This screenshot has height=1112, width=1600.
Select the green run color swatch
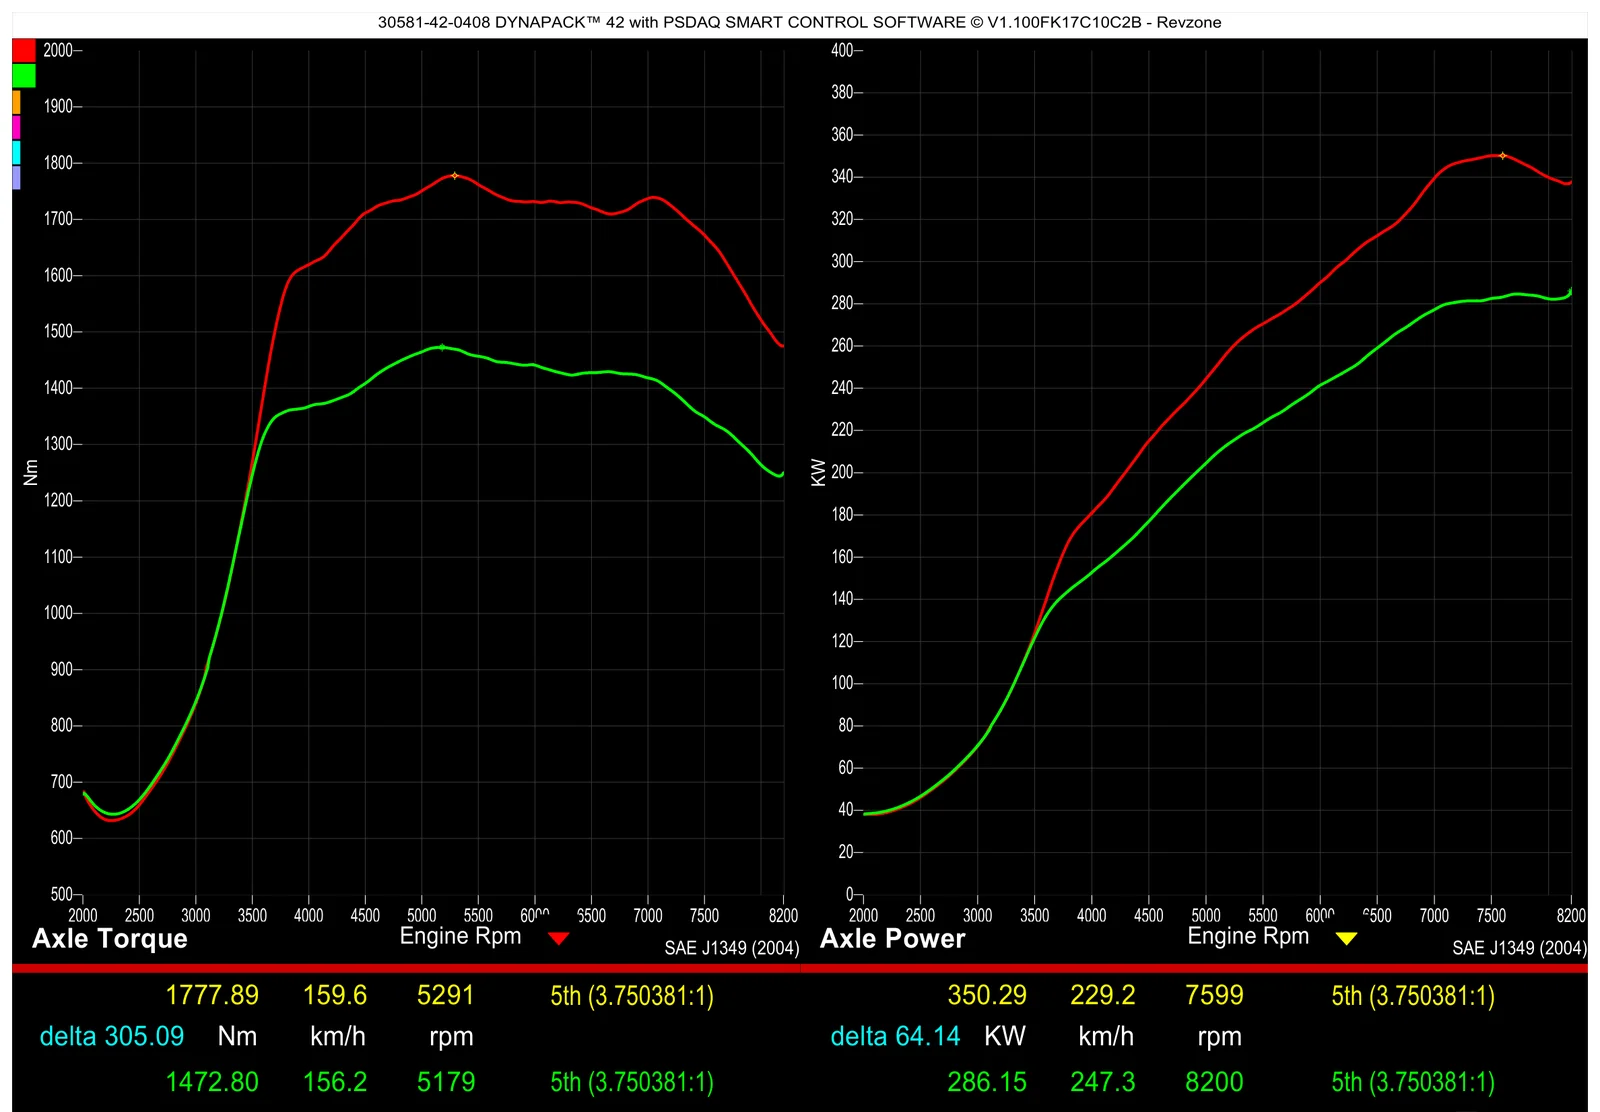24,76
